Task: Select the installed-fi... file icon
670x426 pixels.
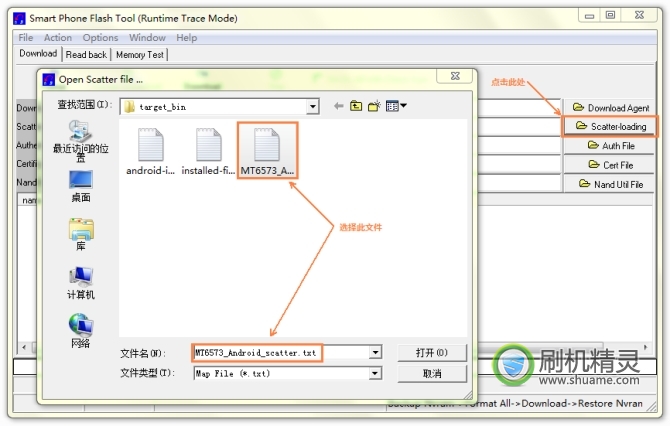Action: [x=208, y=151]
